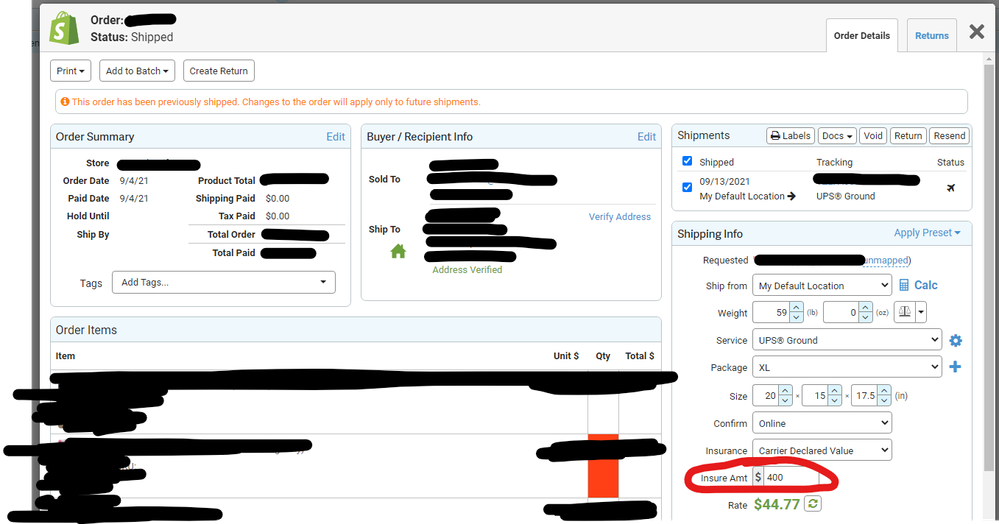Click the airplane shipment status icon
This screenshot has width=999, height=524.
(950, 188)
